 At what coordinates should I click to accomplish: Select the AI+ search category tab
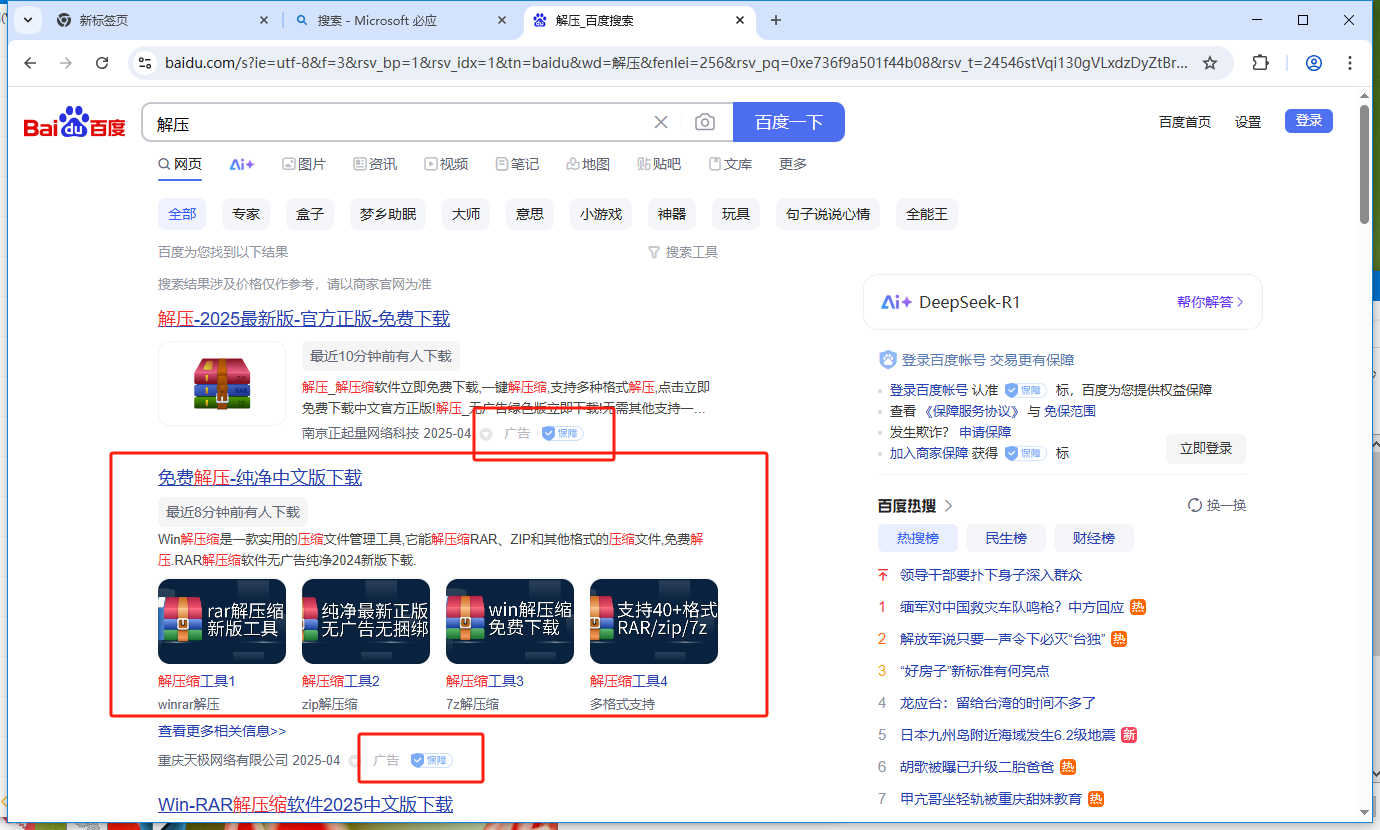pyautogui.click(x=242, y=164)
